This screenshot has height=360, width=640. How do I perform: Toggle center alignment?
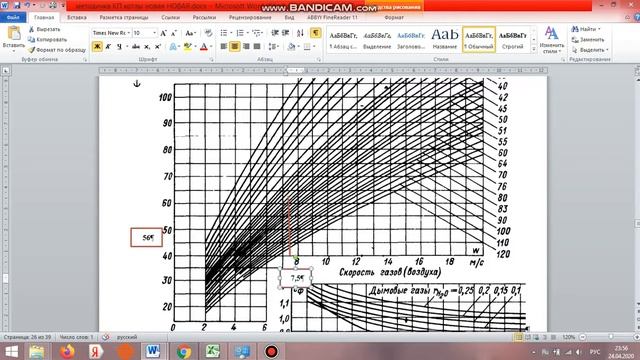(235, 47)
